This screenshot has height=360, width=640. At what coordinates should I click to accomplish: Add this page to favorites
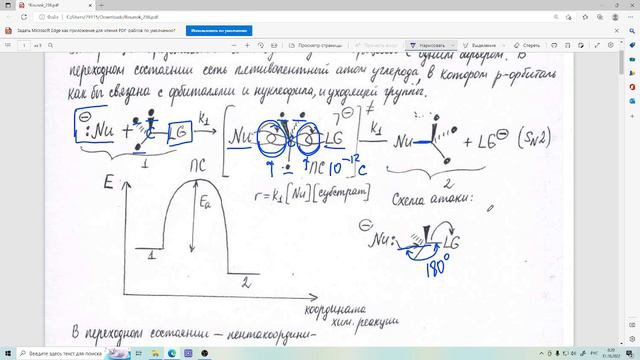point(569,17)
